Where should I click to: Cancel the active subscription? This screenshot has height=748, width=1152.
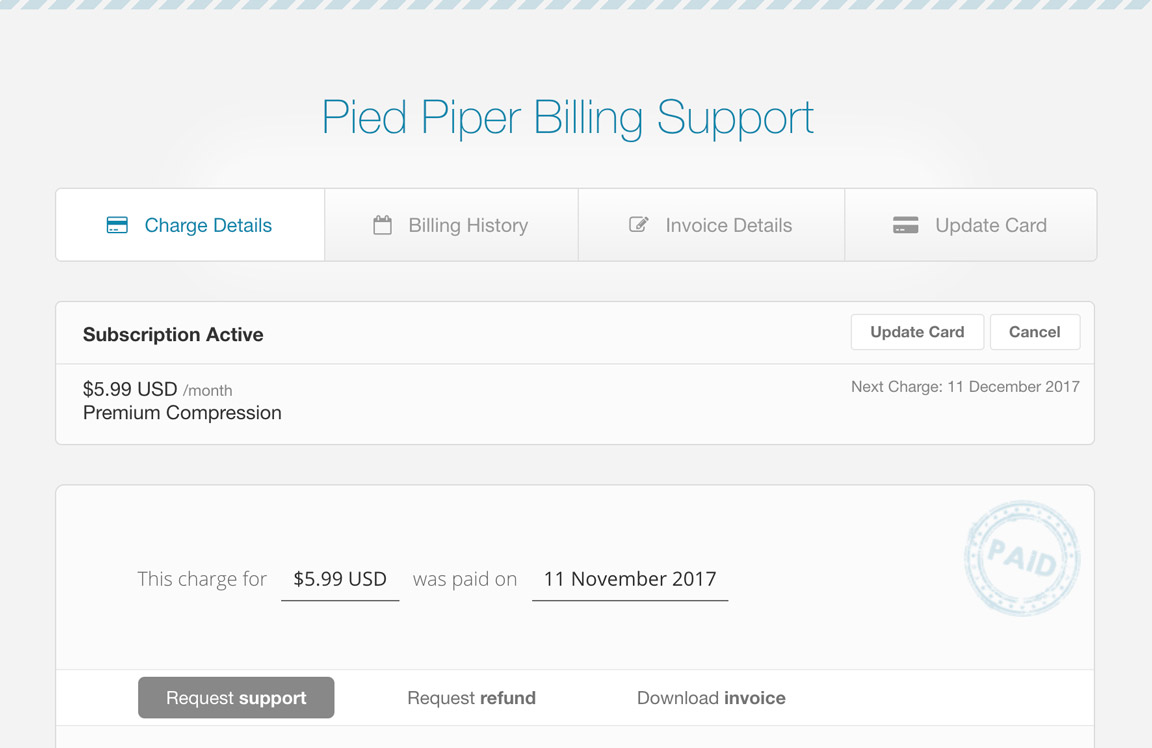(1034, 332)
